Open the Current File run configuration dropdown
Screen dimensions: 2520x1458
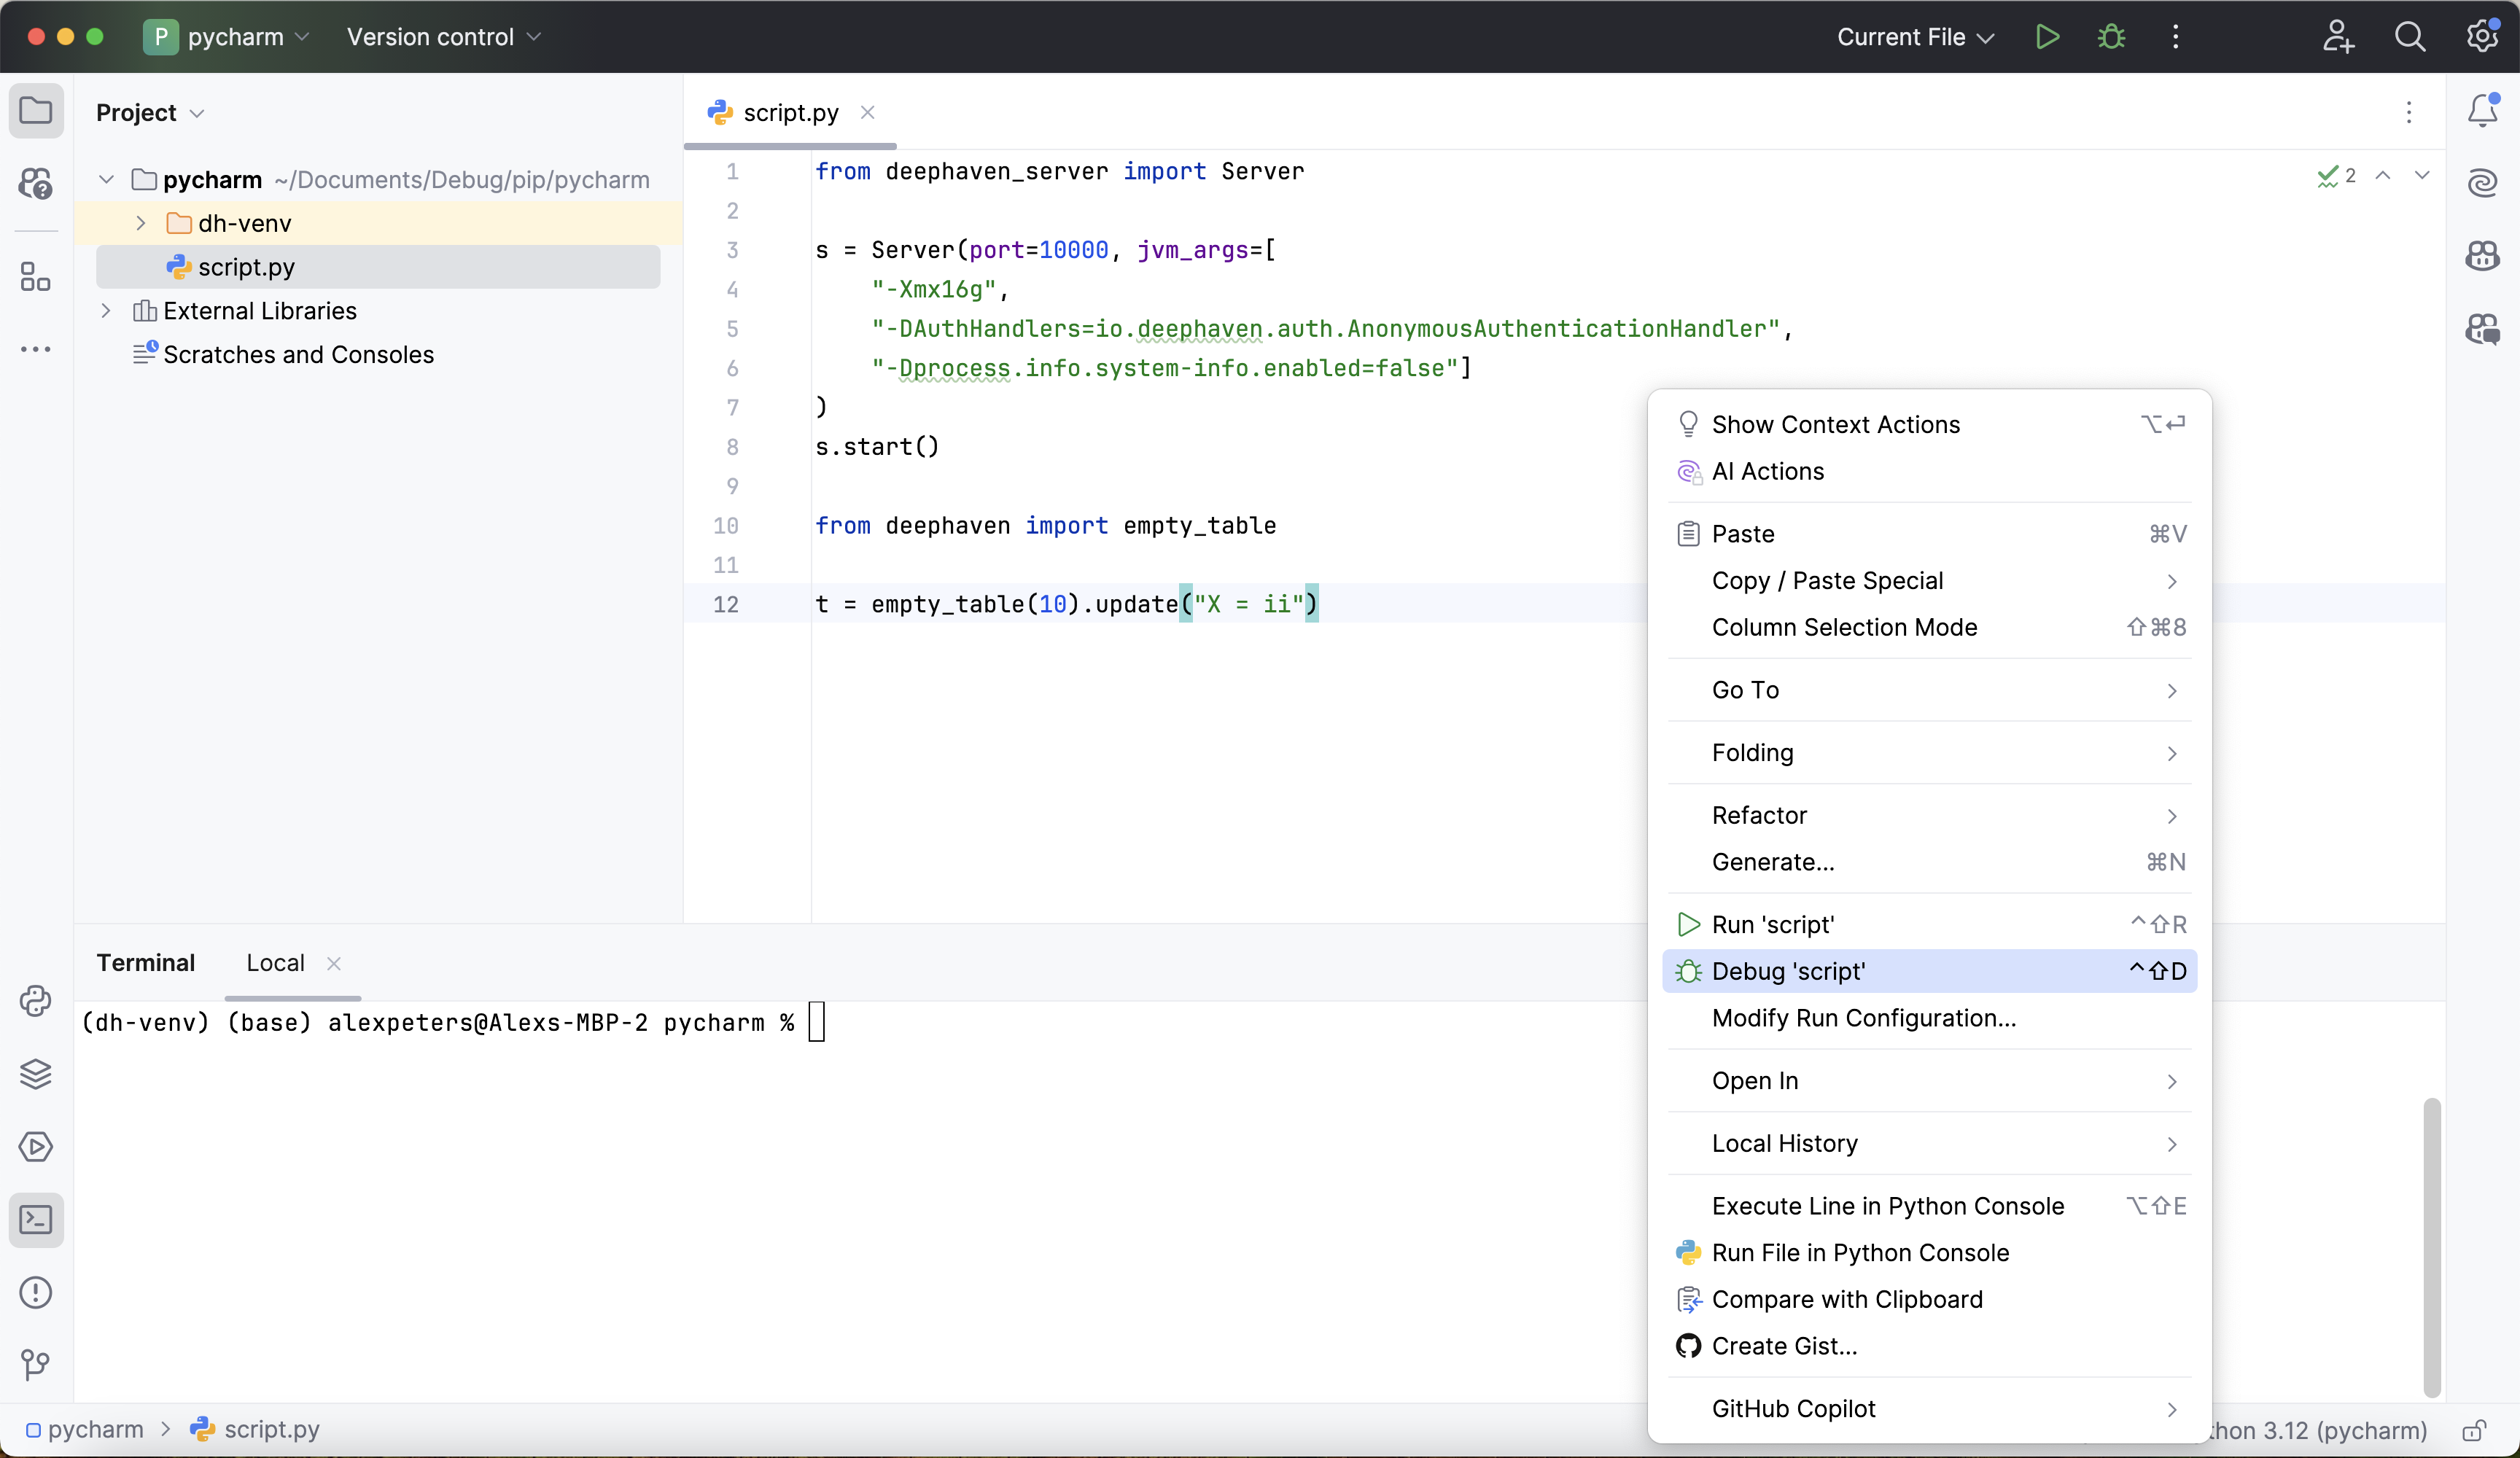pyautogui.click(x=1915, y=37)
